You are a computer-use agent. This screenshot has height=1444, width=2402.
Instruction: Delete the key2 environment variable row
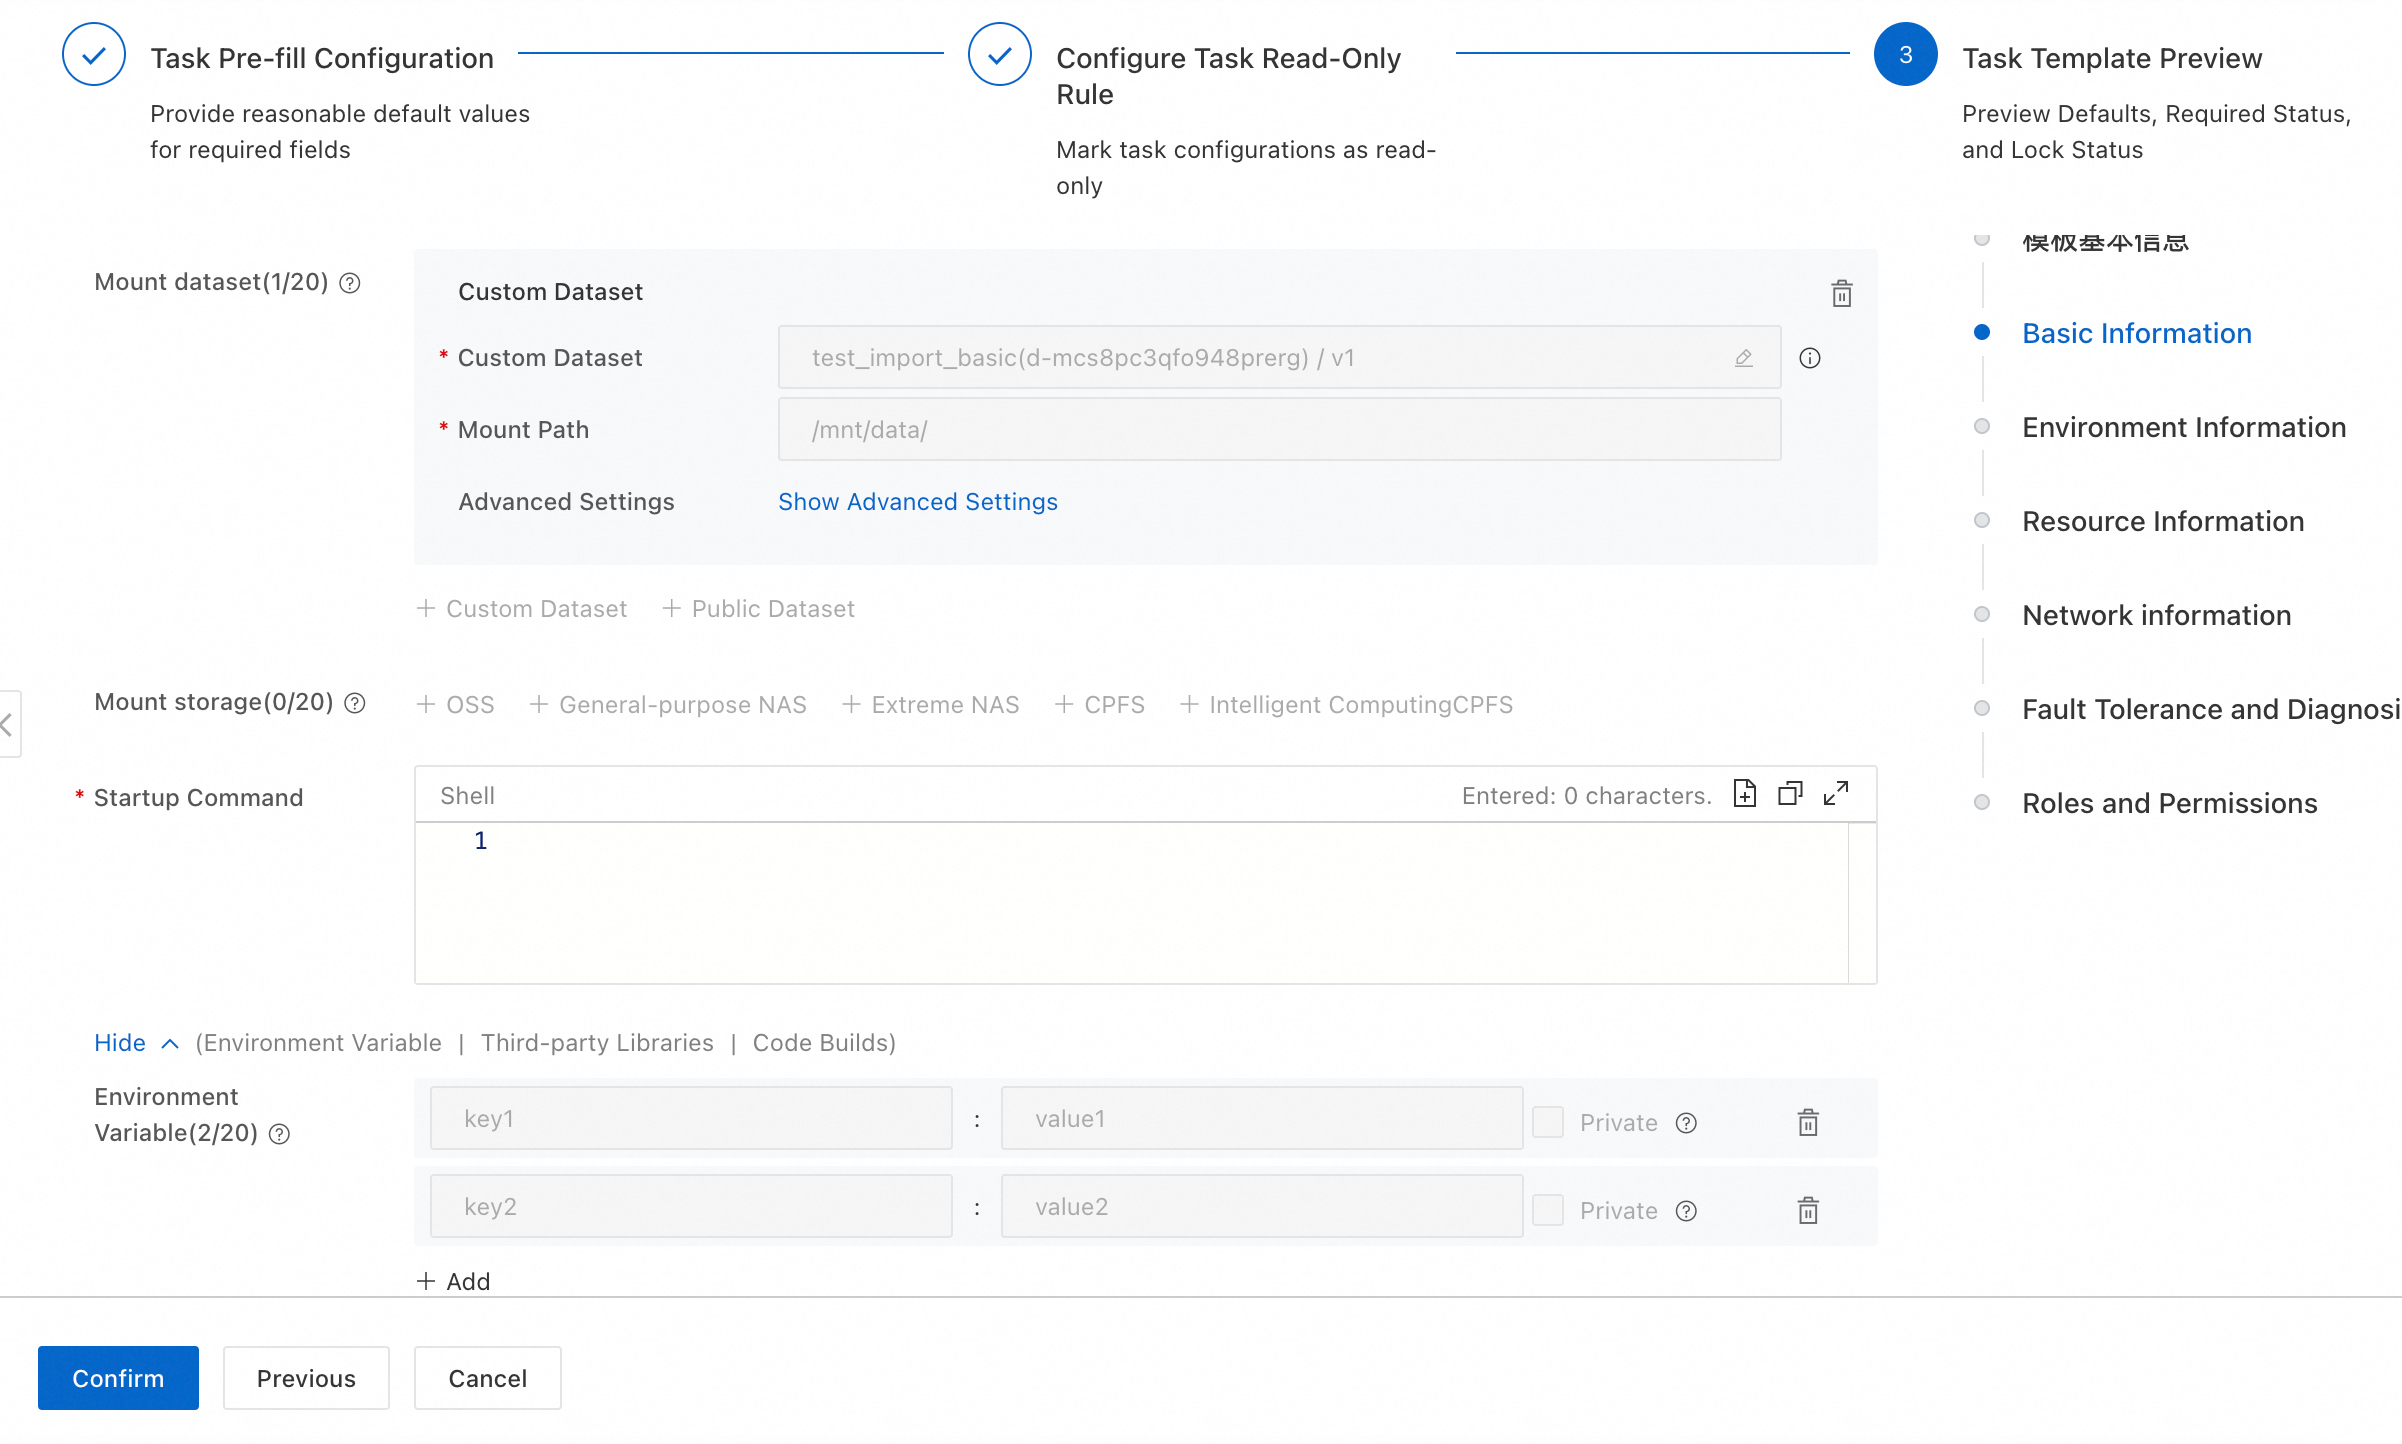click(x=1808, y=1211)
